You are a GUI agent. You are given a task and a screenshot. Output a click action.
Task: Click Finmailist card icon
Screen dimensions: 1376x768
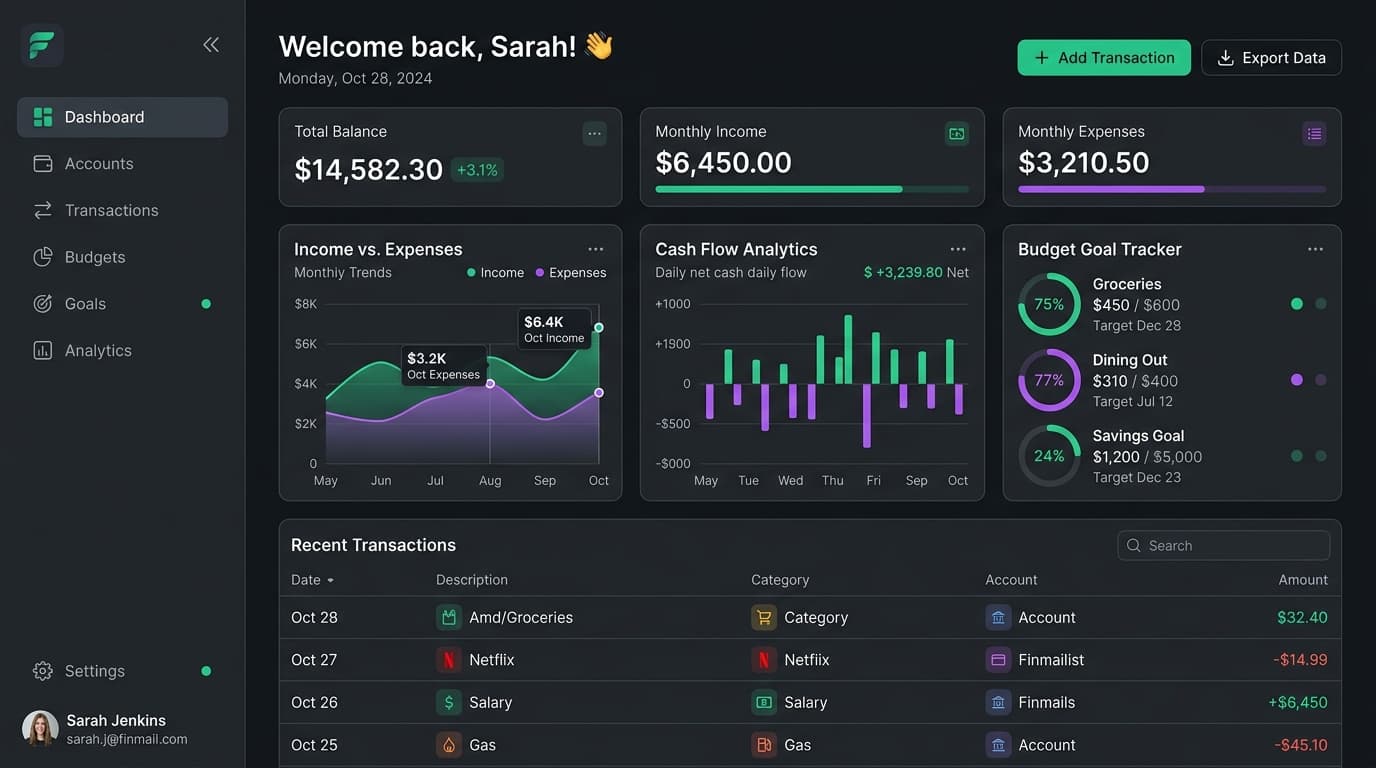[998, 660]
